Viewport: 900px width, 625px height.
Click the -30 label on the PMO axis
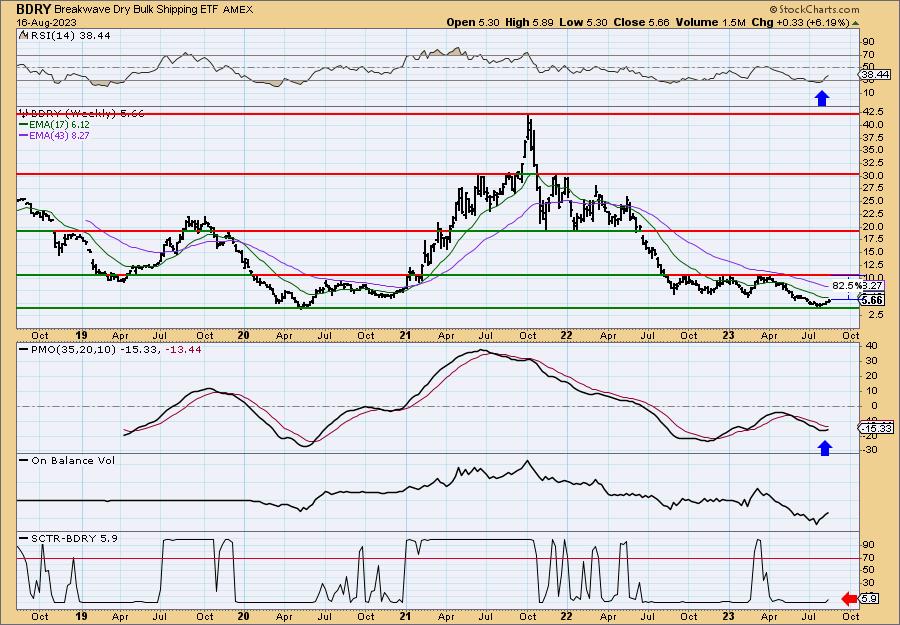tap(870, 450)
